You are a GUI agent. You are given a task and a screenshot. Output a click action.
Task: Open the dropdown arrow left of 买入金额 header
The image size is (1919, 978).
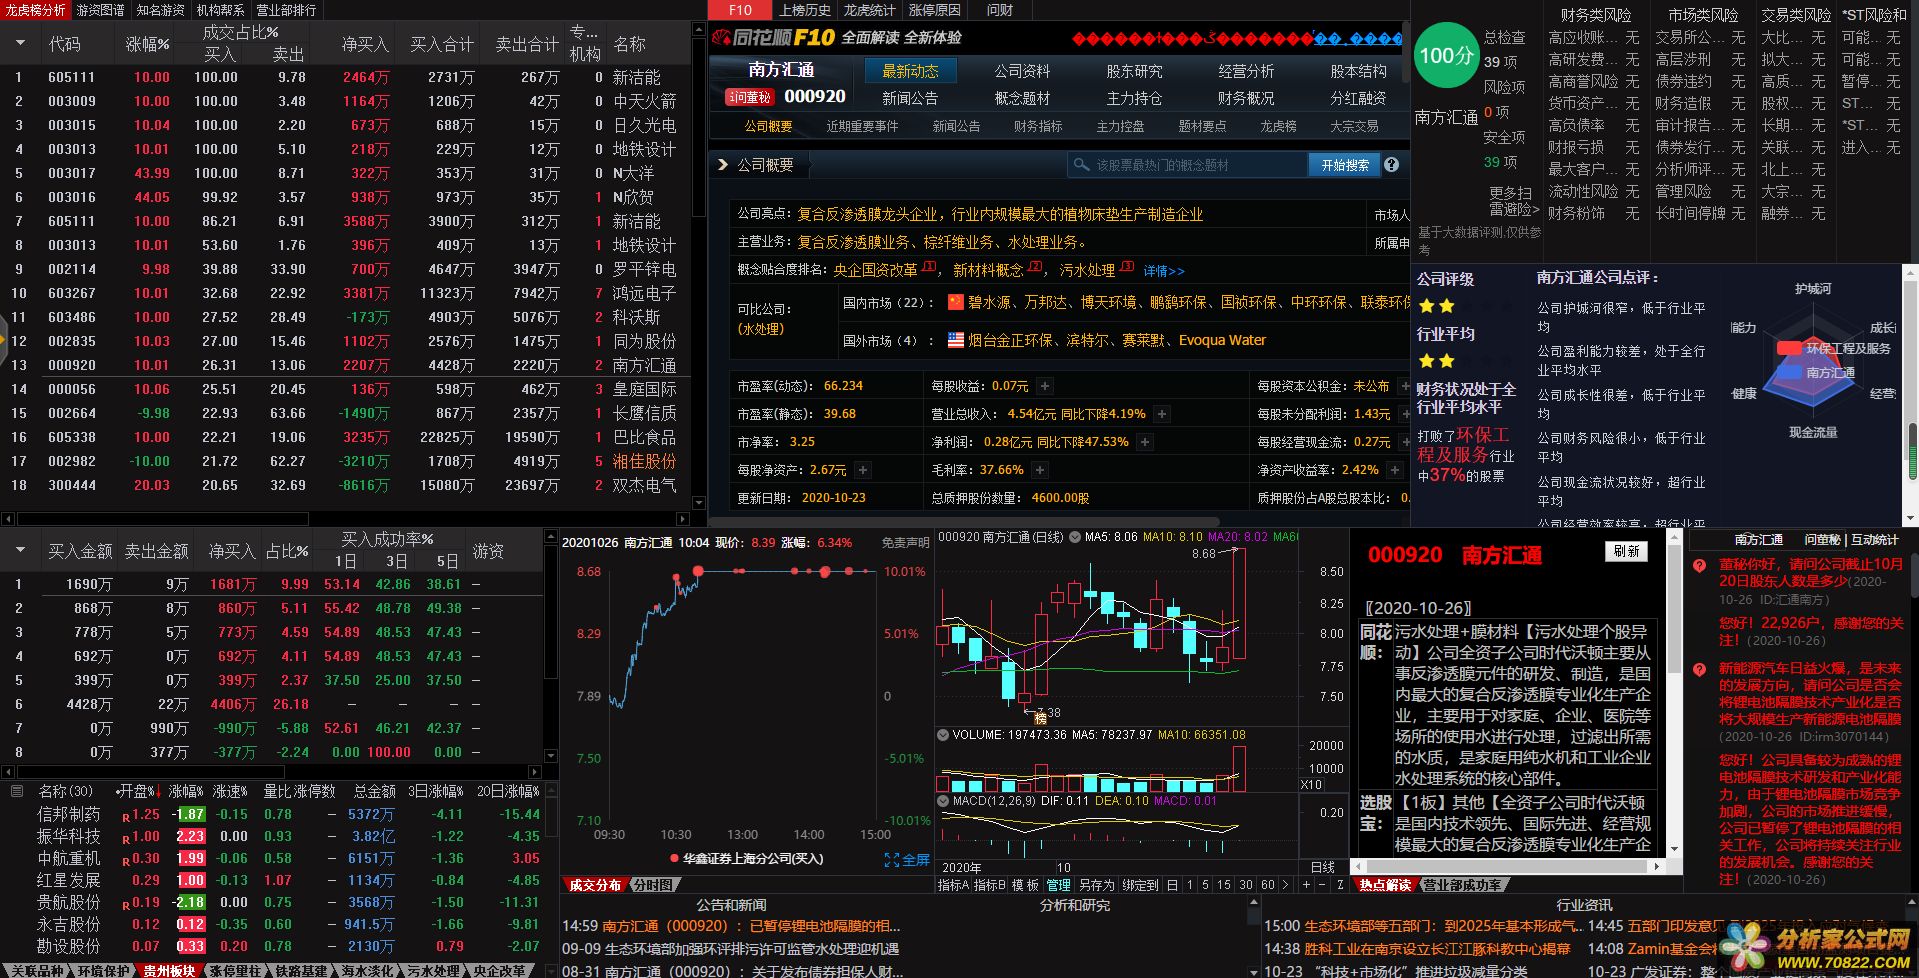19,550
